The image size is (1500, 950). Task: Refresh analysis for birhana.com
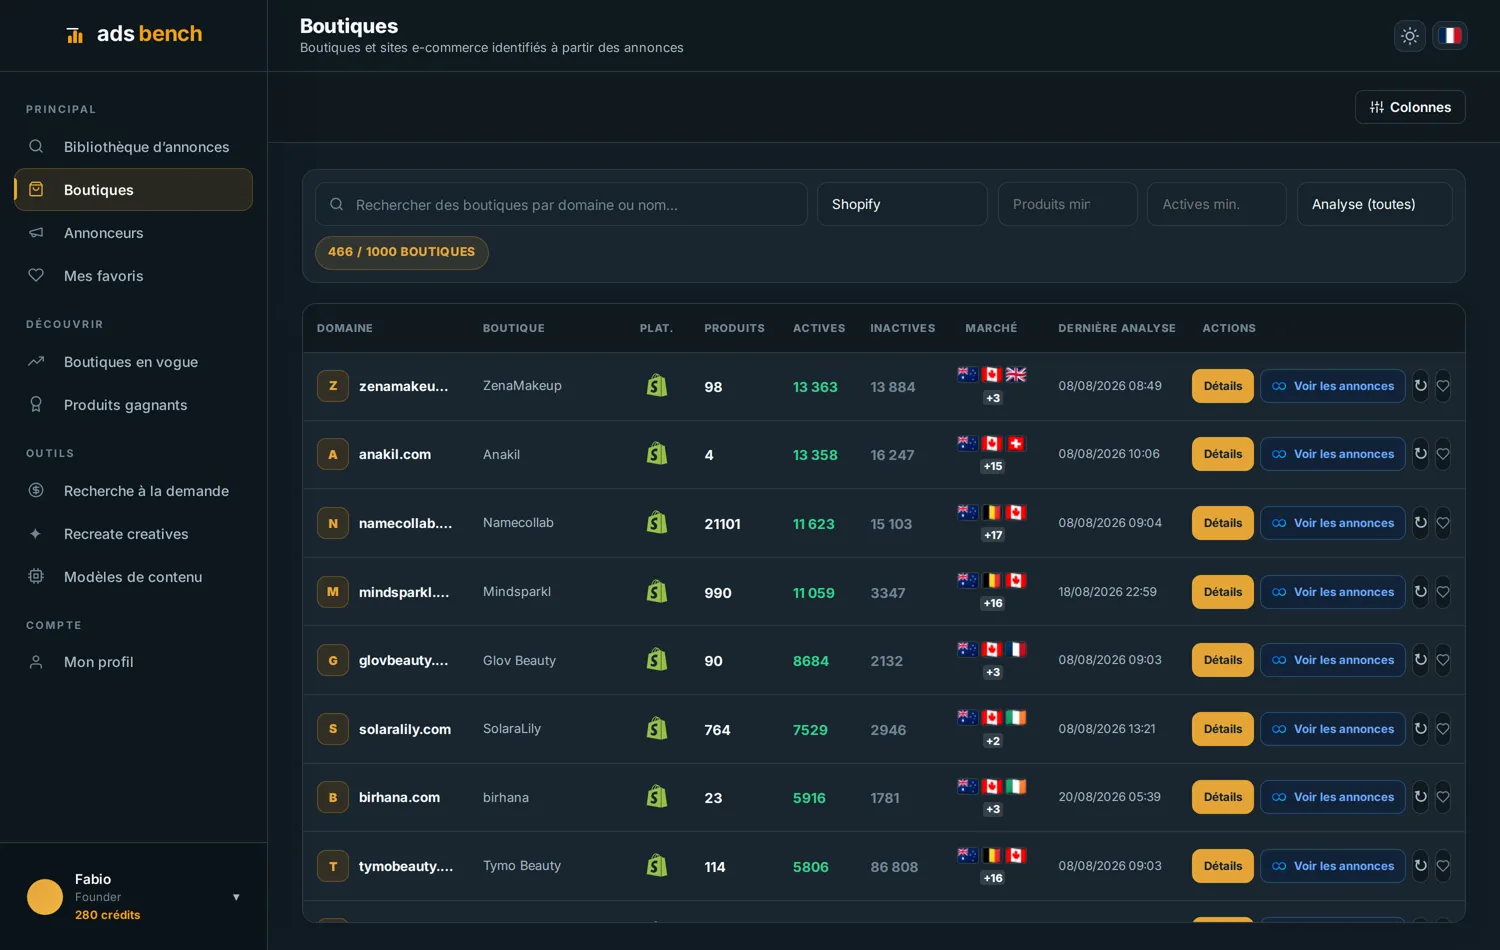(x=1420, y=797)
